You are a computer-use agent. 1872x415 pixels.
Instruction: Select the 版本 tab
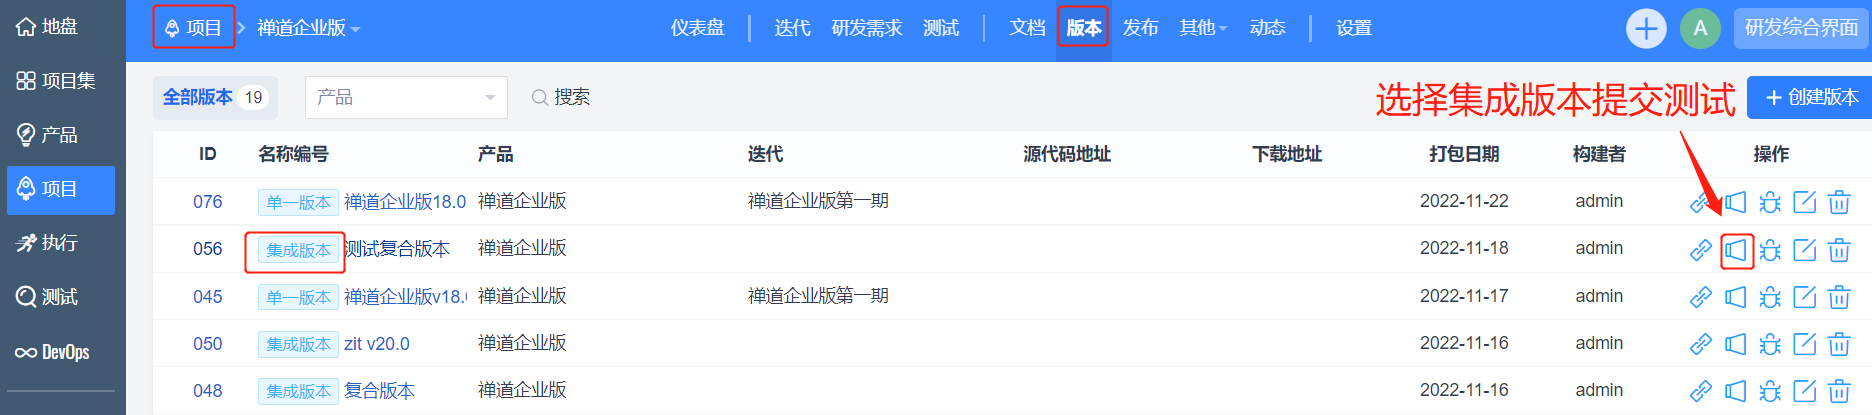coord(1084,28)
